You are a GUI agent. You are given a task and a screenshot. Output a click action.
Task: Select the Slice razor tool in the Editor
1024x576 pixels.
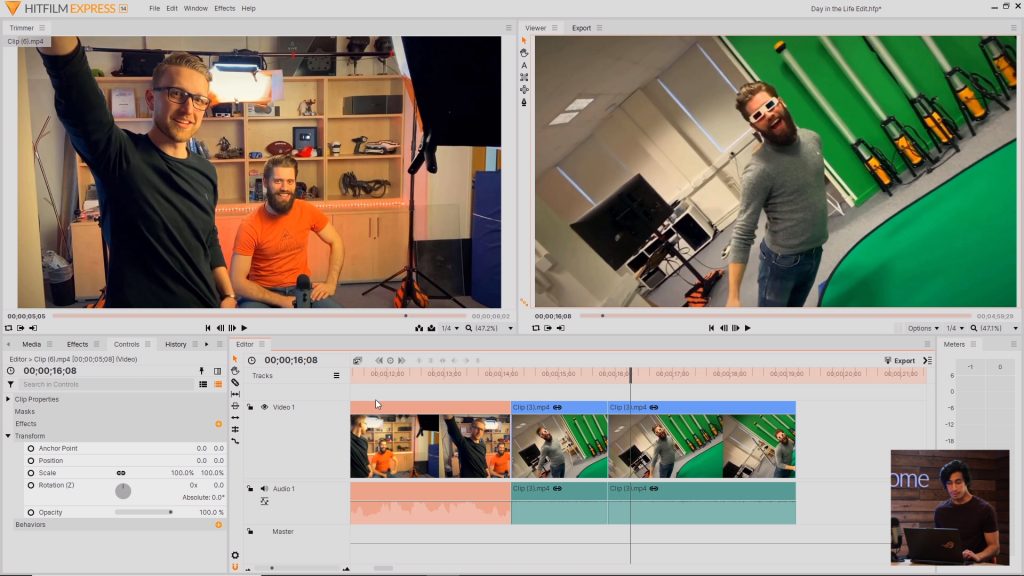(x=235, y=382)
